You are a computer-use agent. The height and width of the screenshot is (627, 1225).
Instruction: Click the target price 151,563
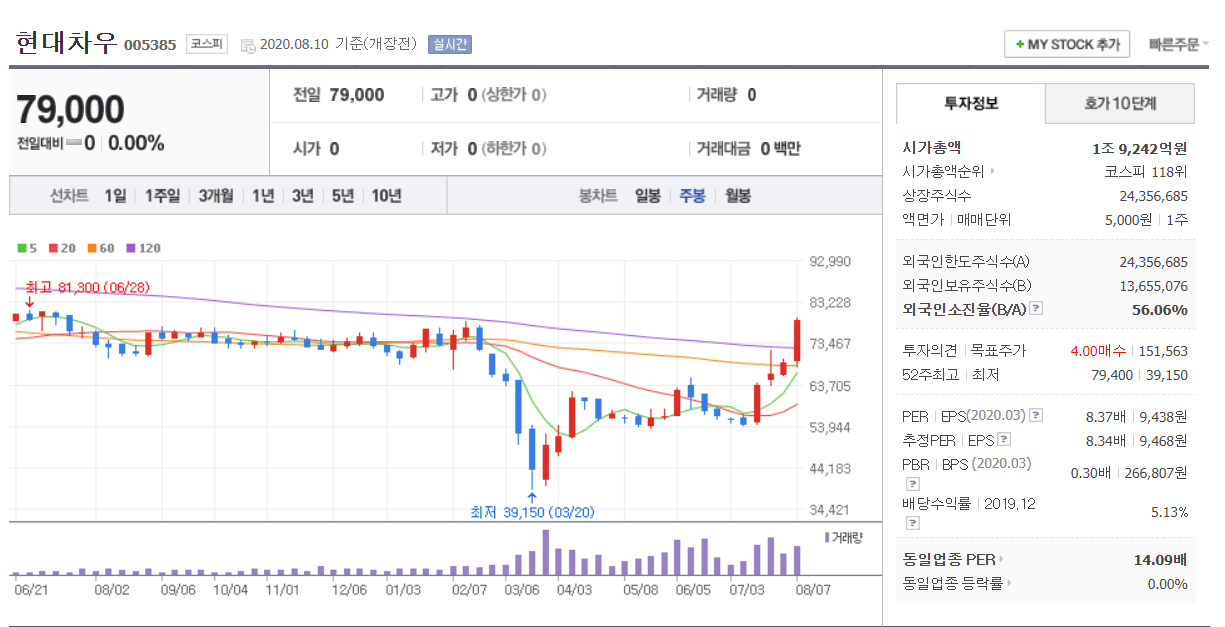[x=1163, y=351]
